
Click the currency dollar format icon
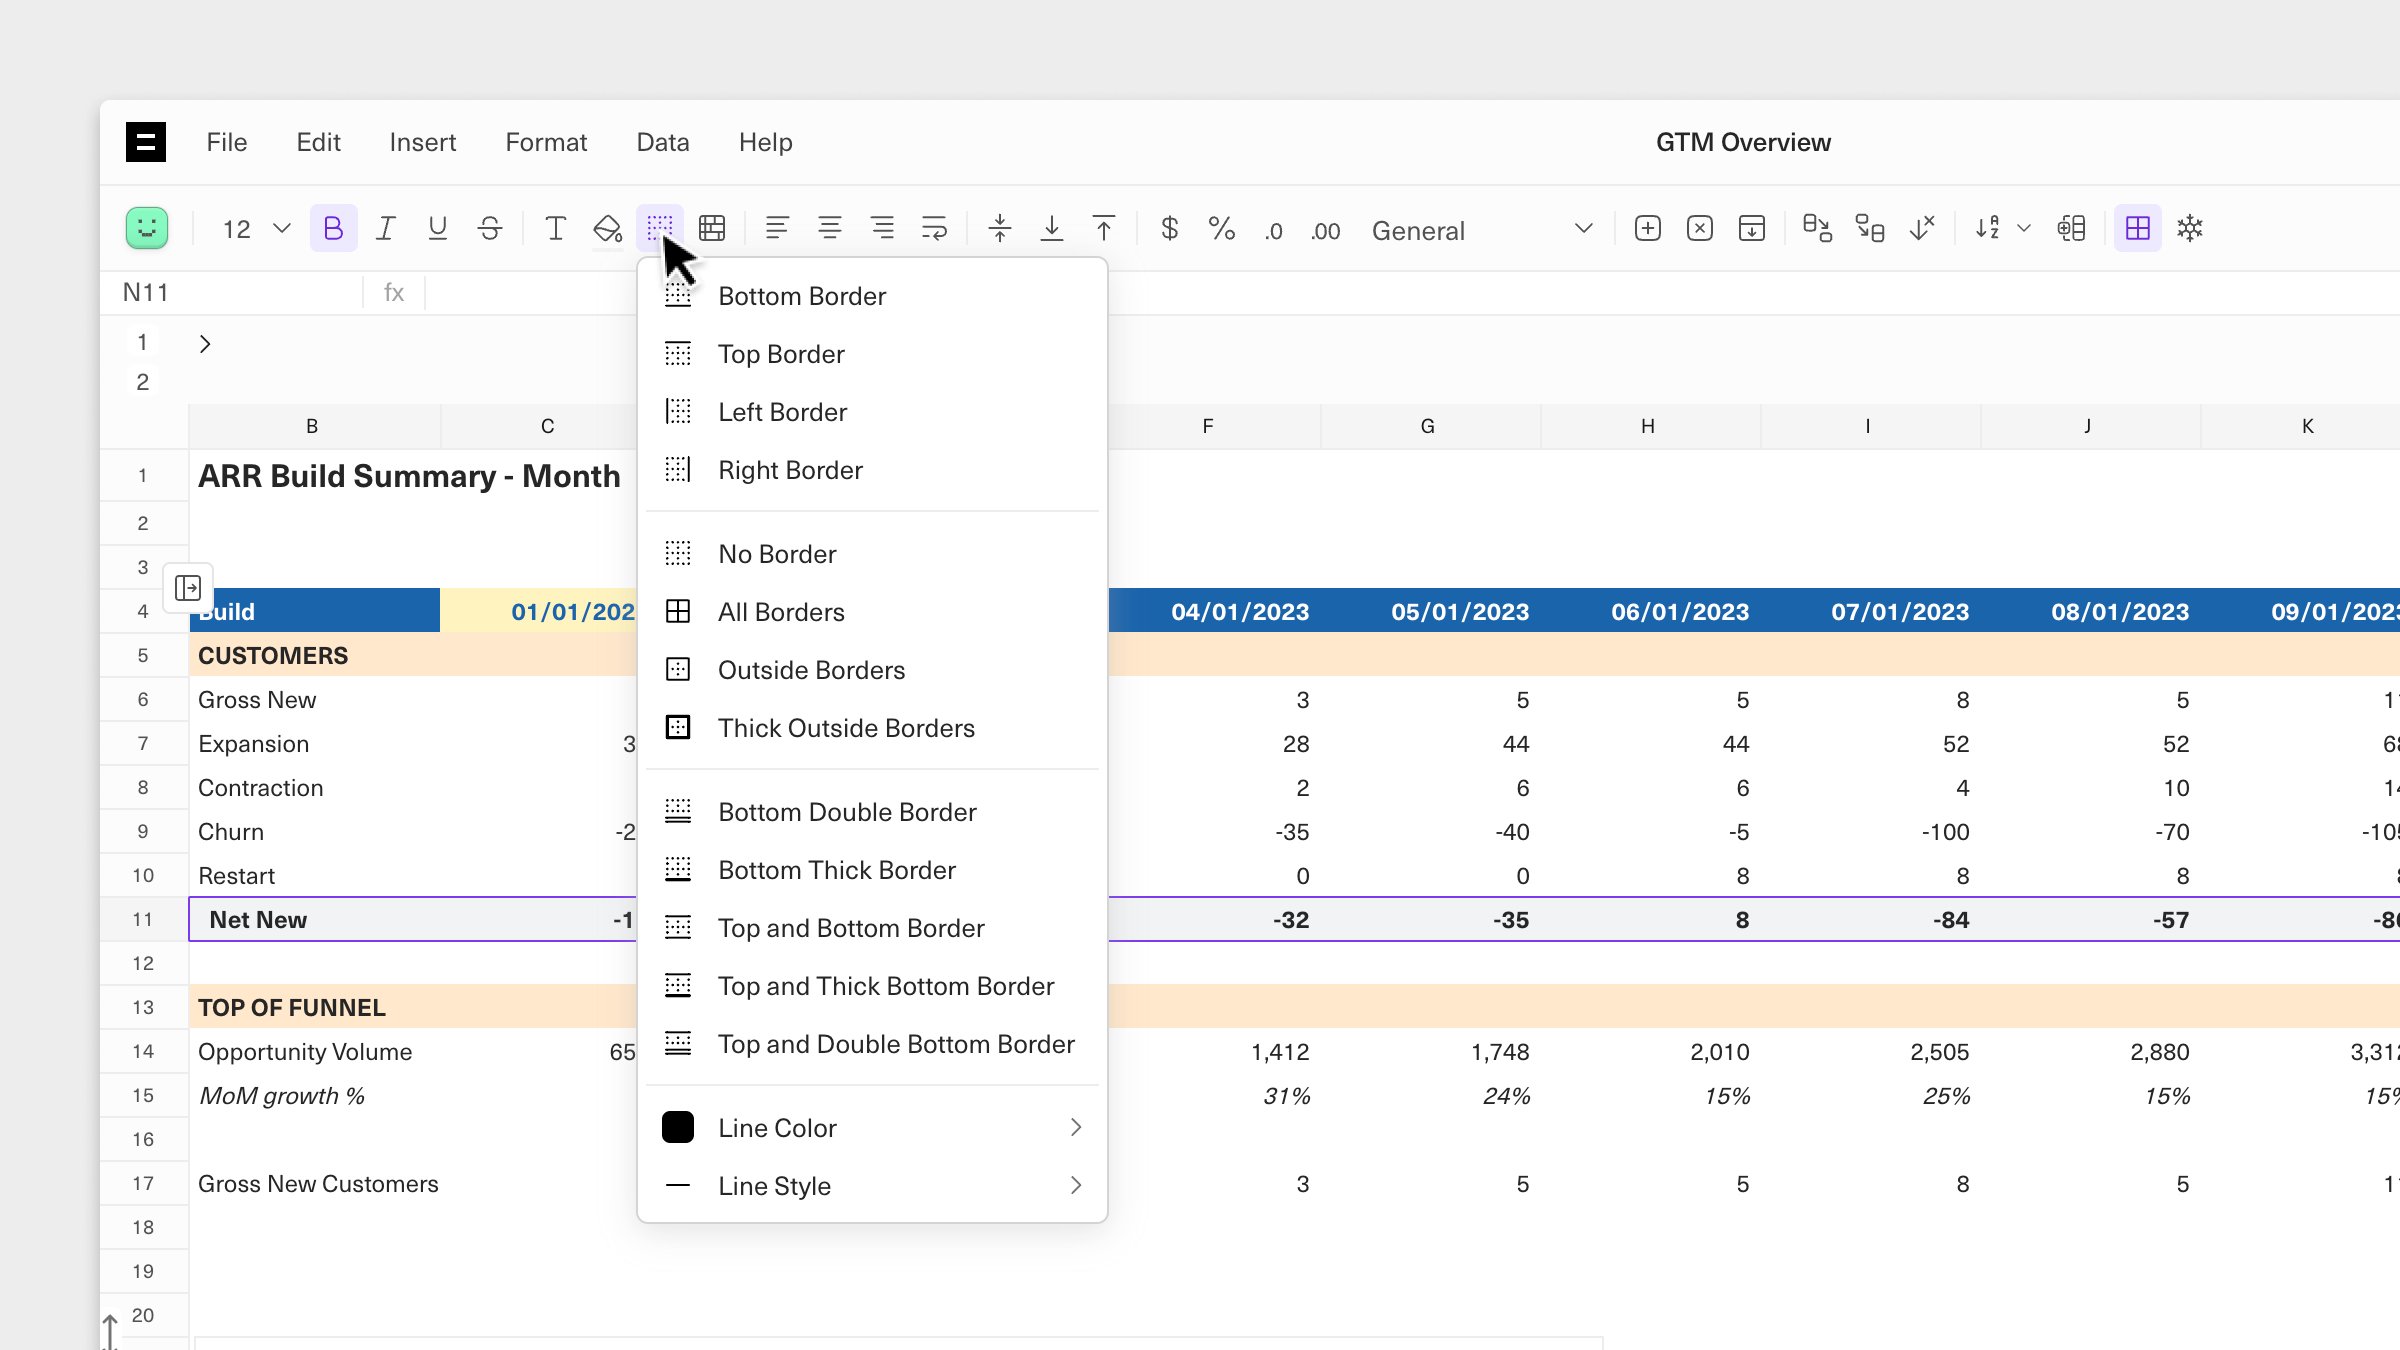pos(1169,229)
